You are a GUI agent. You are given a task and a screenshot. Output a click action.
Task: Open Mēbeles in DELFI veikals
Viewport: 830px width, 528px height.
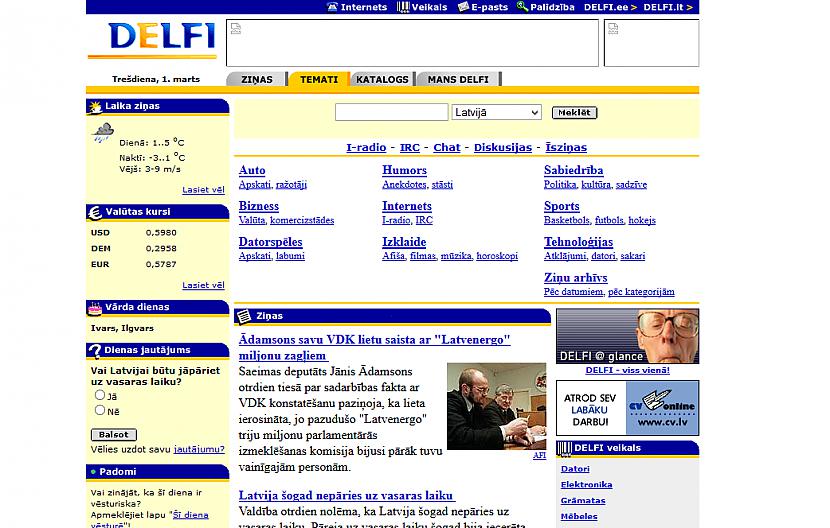[x=579, y=516]
